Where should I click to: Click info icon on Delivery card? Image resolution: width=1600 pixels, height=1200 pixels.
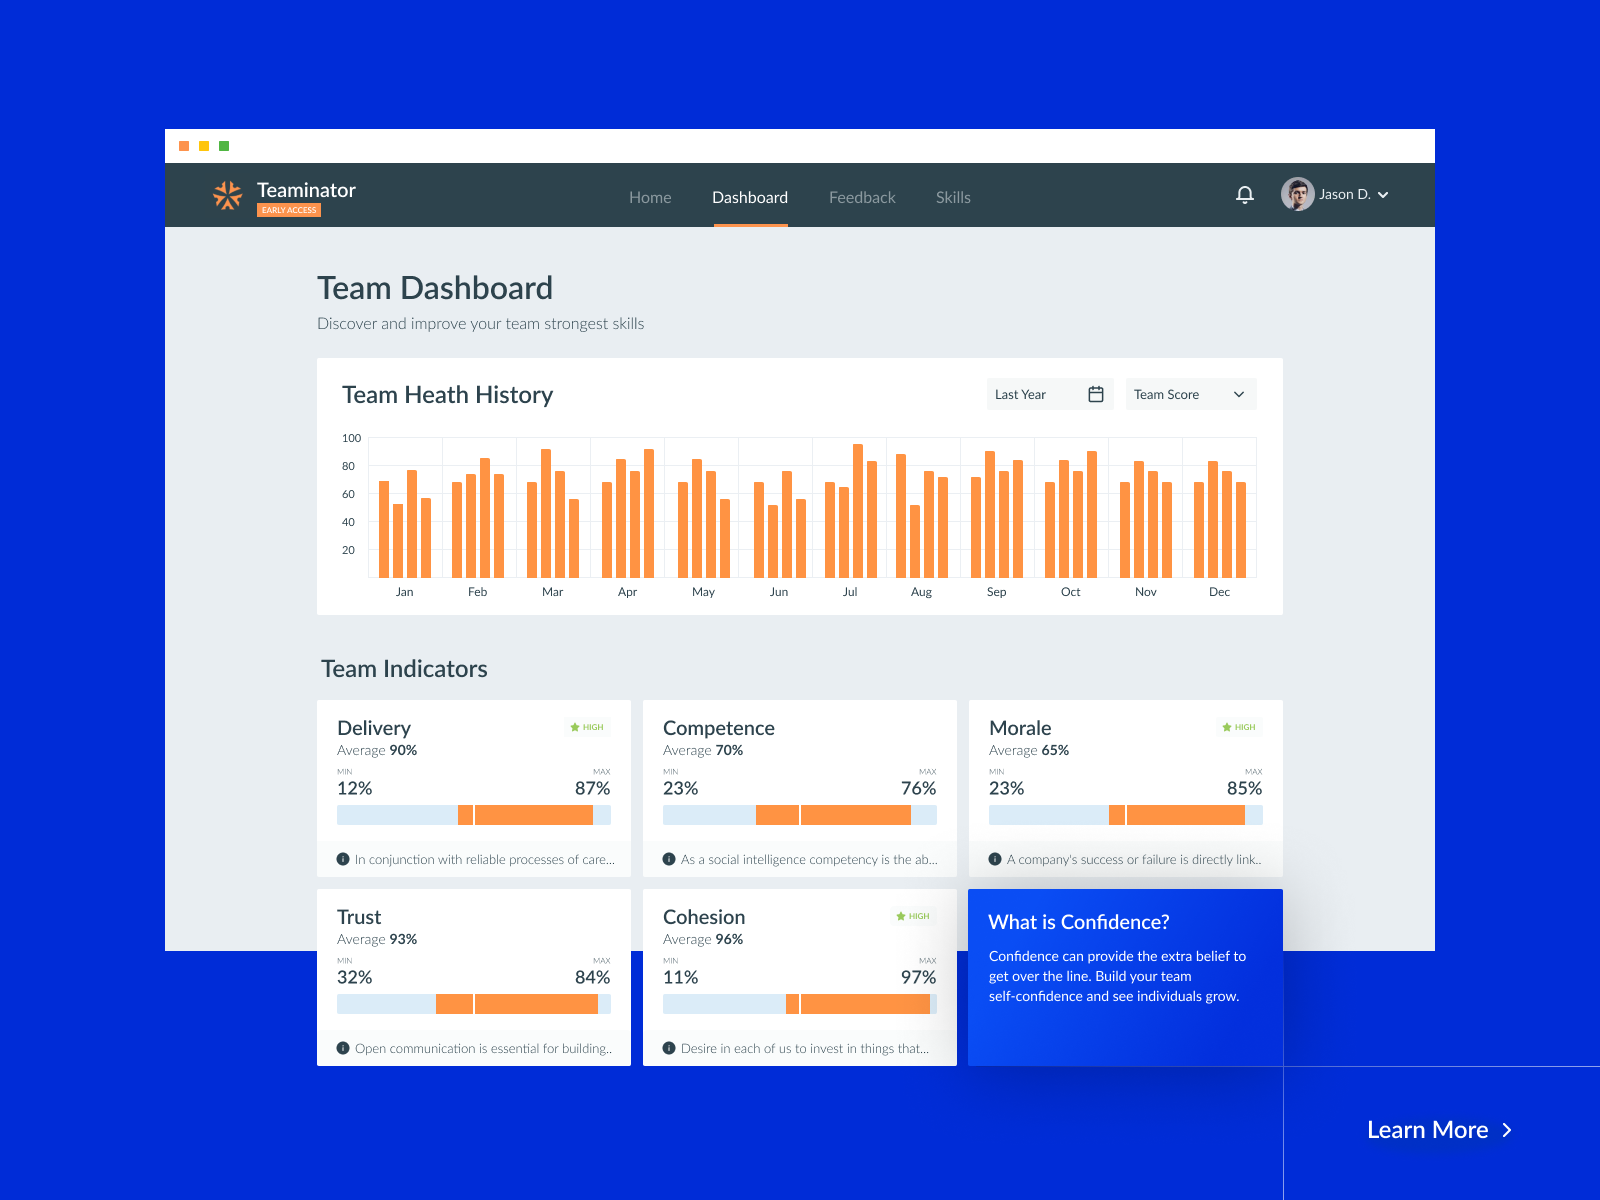point(343,859)
